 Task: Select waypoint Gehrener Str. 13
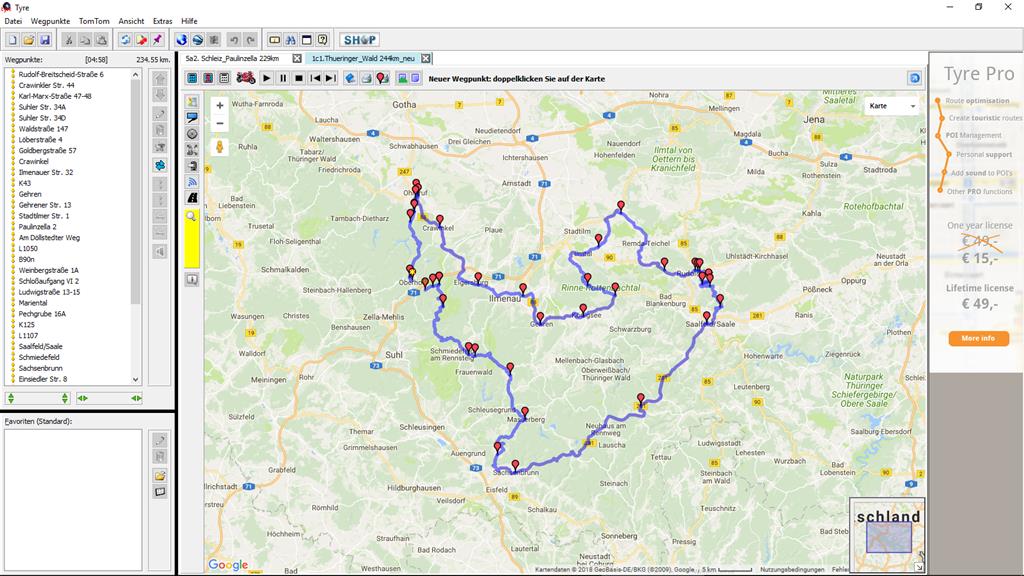pyautogui.click(x=44, y=205)
